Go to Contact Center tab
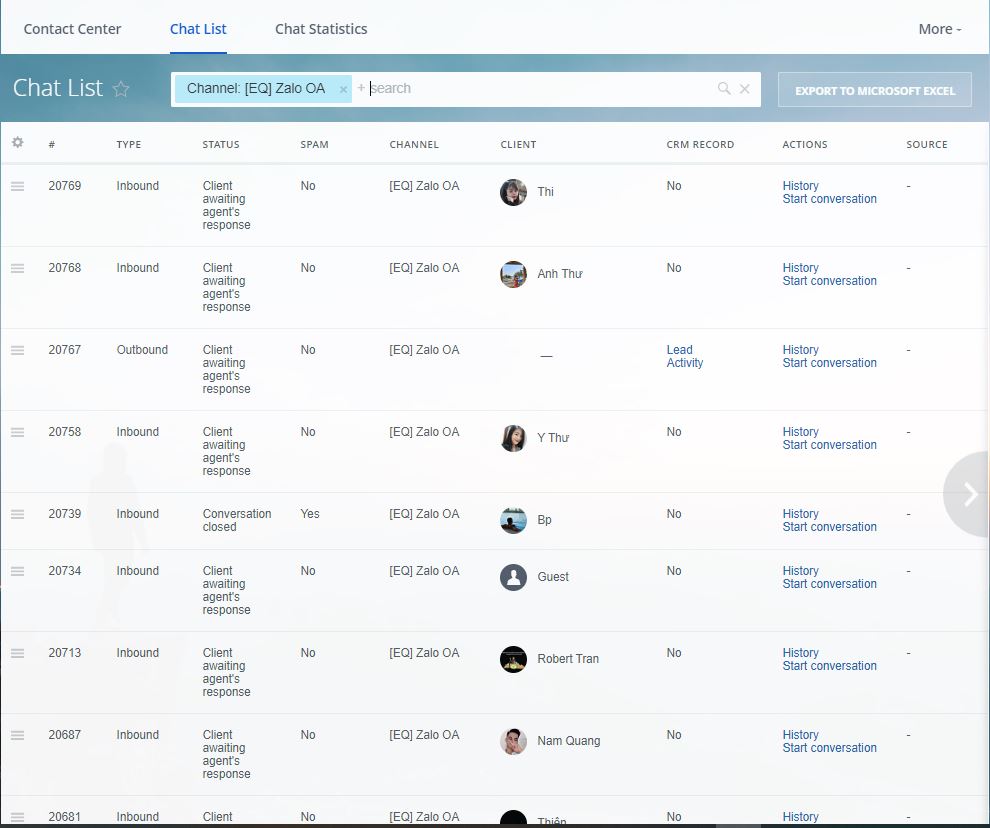The height and width of the screenshot is (828, 990). pyautogui.click(x=72, y=29)
